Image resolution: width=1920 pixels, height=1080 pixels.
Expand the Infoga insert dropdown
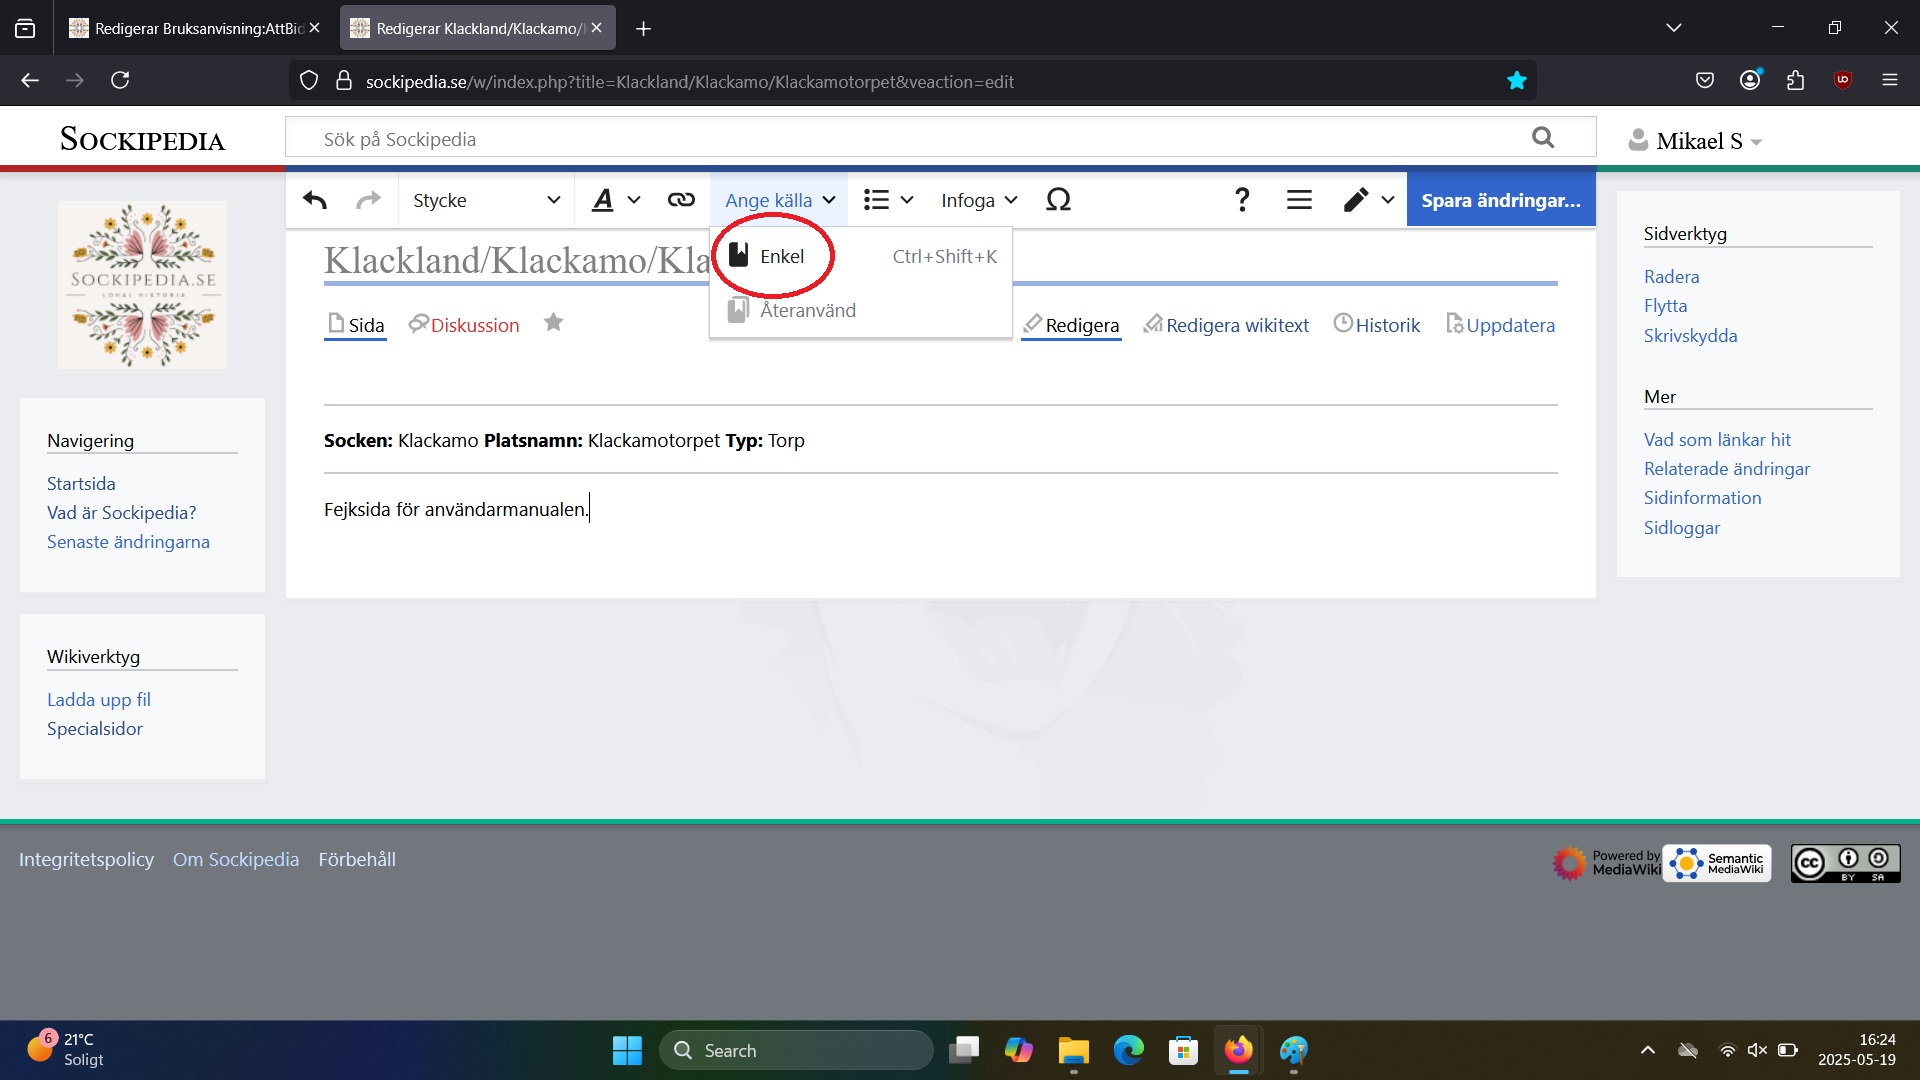pos(978,200)
